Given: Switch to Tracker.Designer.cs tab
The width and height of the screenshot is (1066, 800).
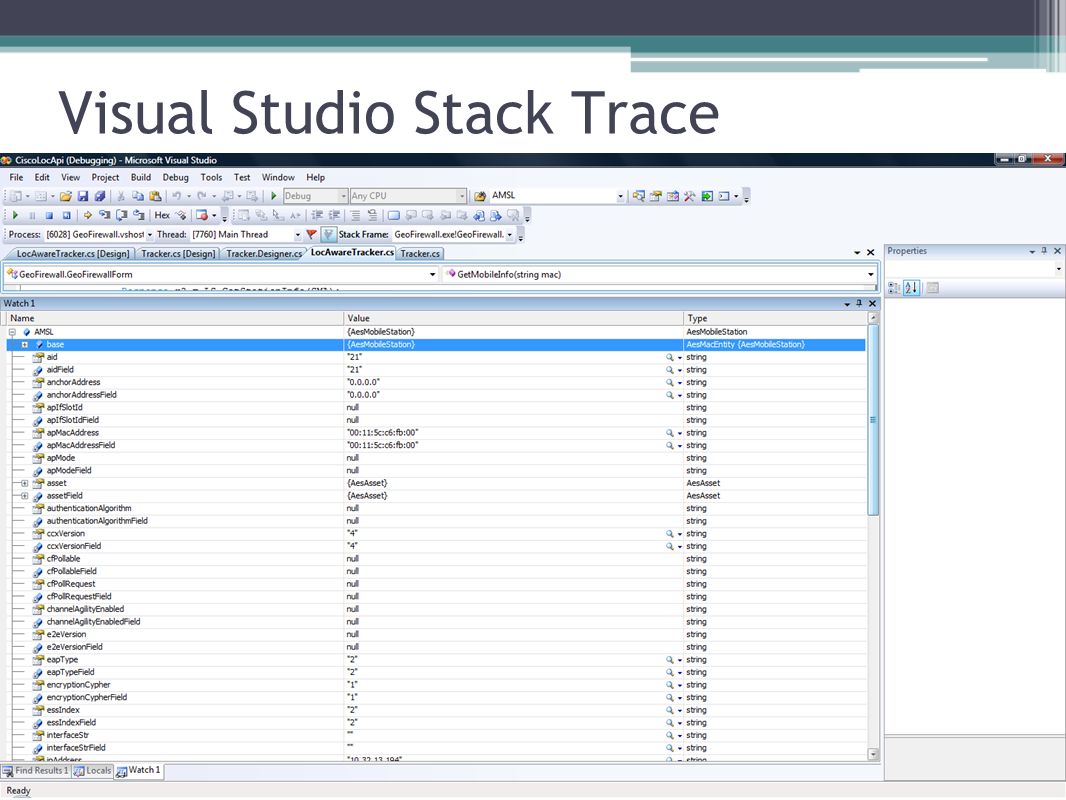Looking at the screenshot, I should click(x=264, y=254).
